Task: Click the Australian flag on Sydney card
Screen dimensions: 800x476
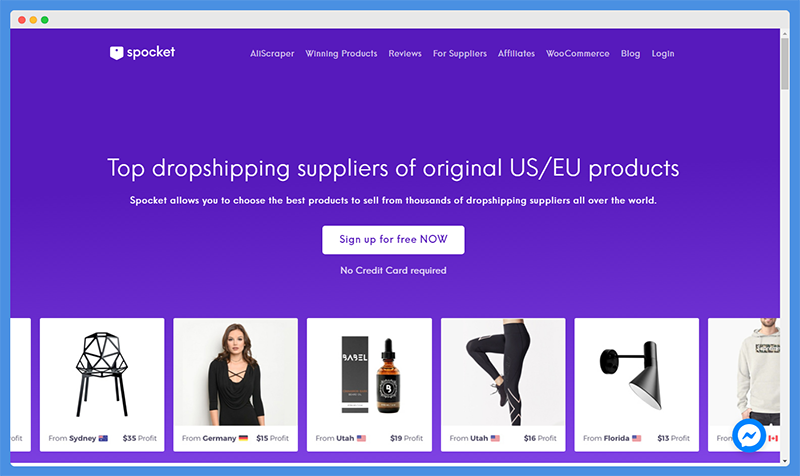Action: tap(103, 438)
